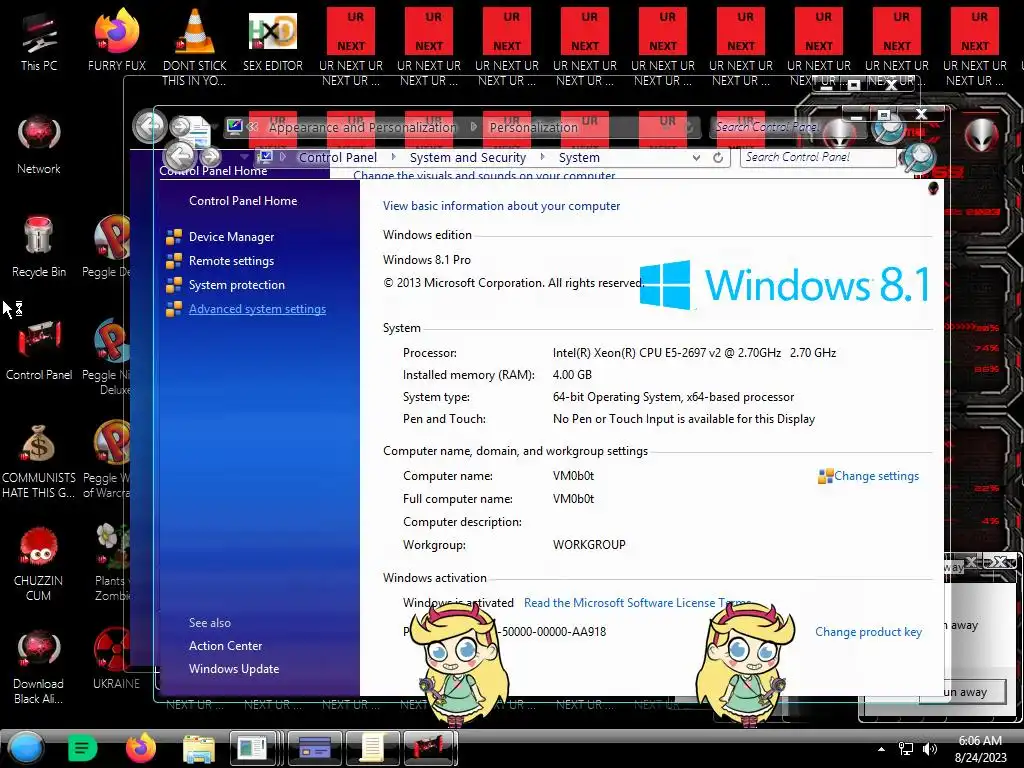The image size is (1024, 768).
Task: Show hidden tray icons arrow
Action: pyautogui.click(x=882, y=749)
